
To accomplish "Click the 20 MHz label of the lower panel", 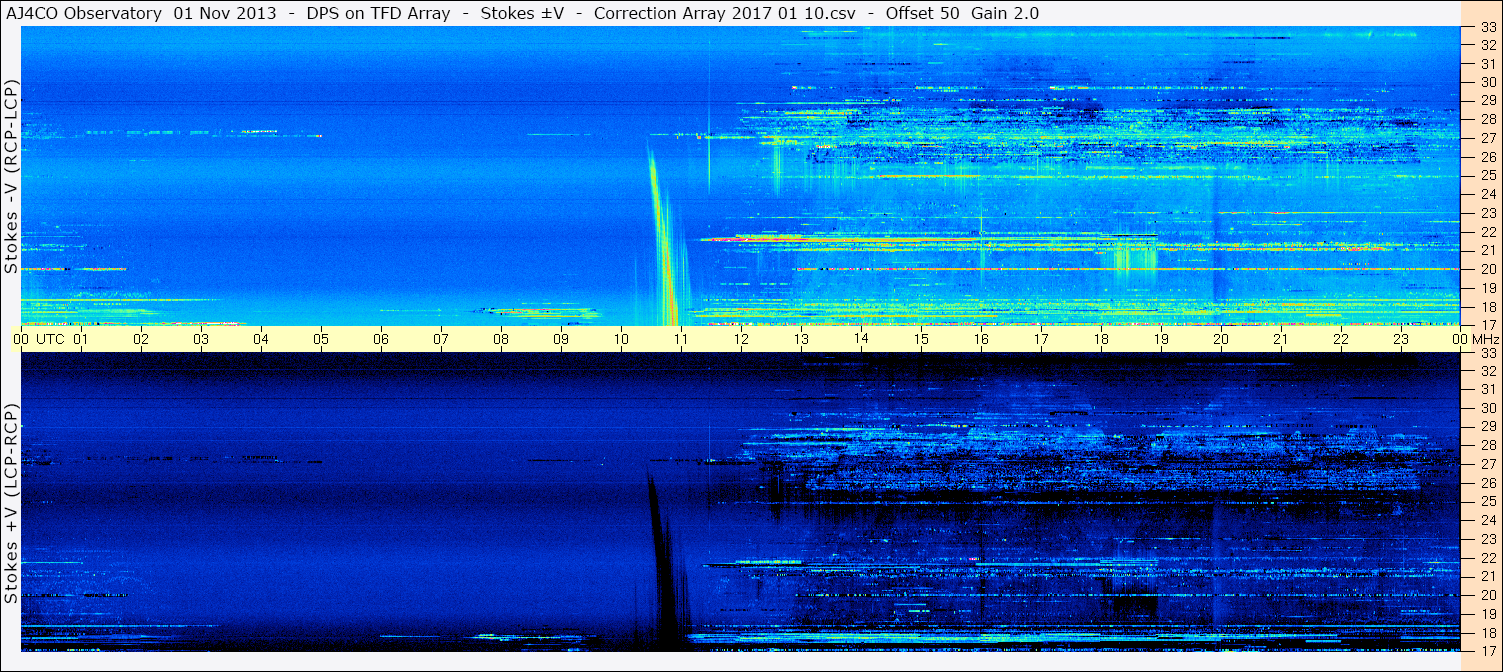I will click(x=1488, y=595).
